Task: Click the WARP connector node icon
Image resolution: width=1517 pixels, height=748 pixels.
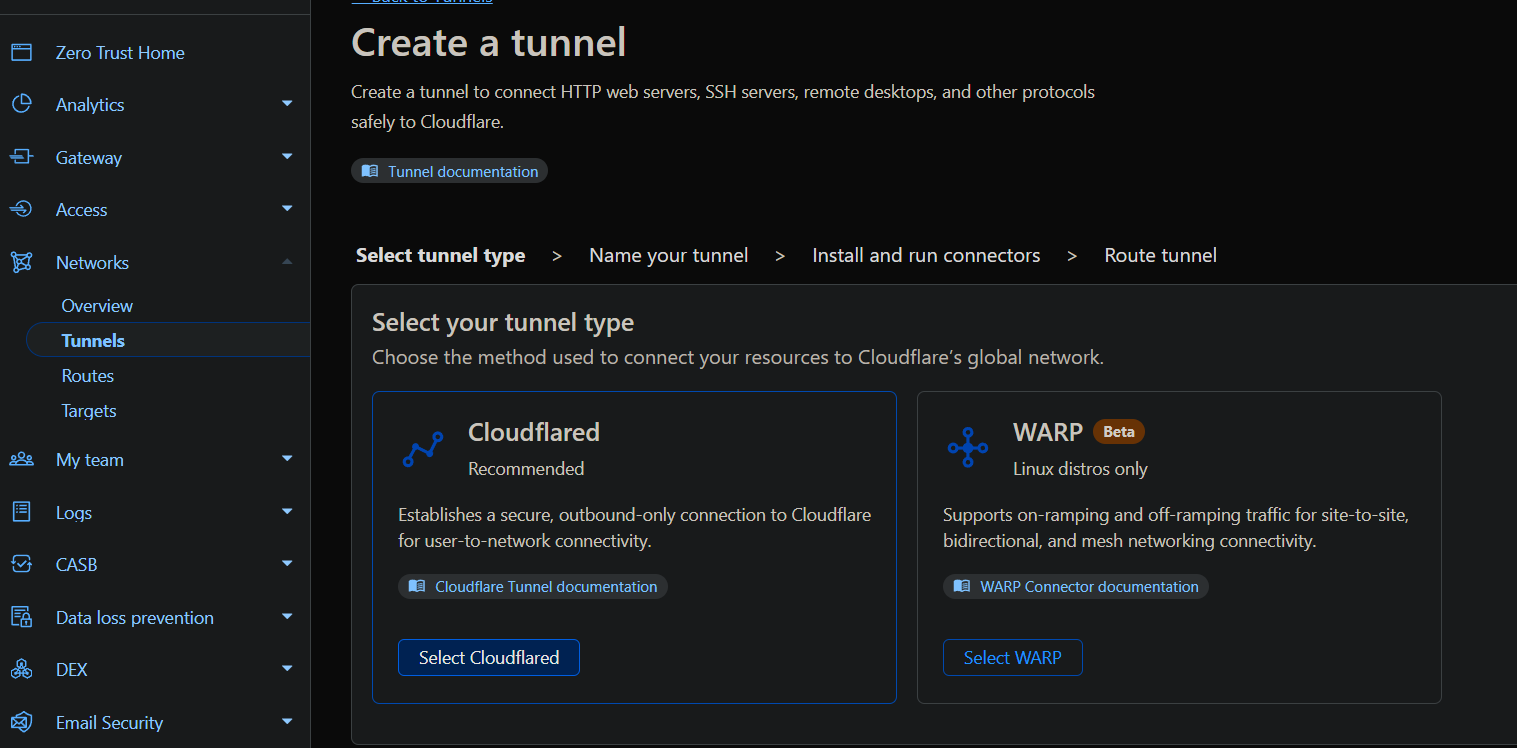Action: click(x=967, y=447)
